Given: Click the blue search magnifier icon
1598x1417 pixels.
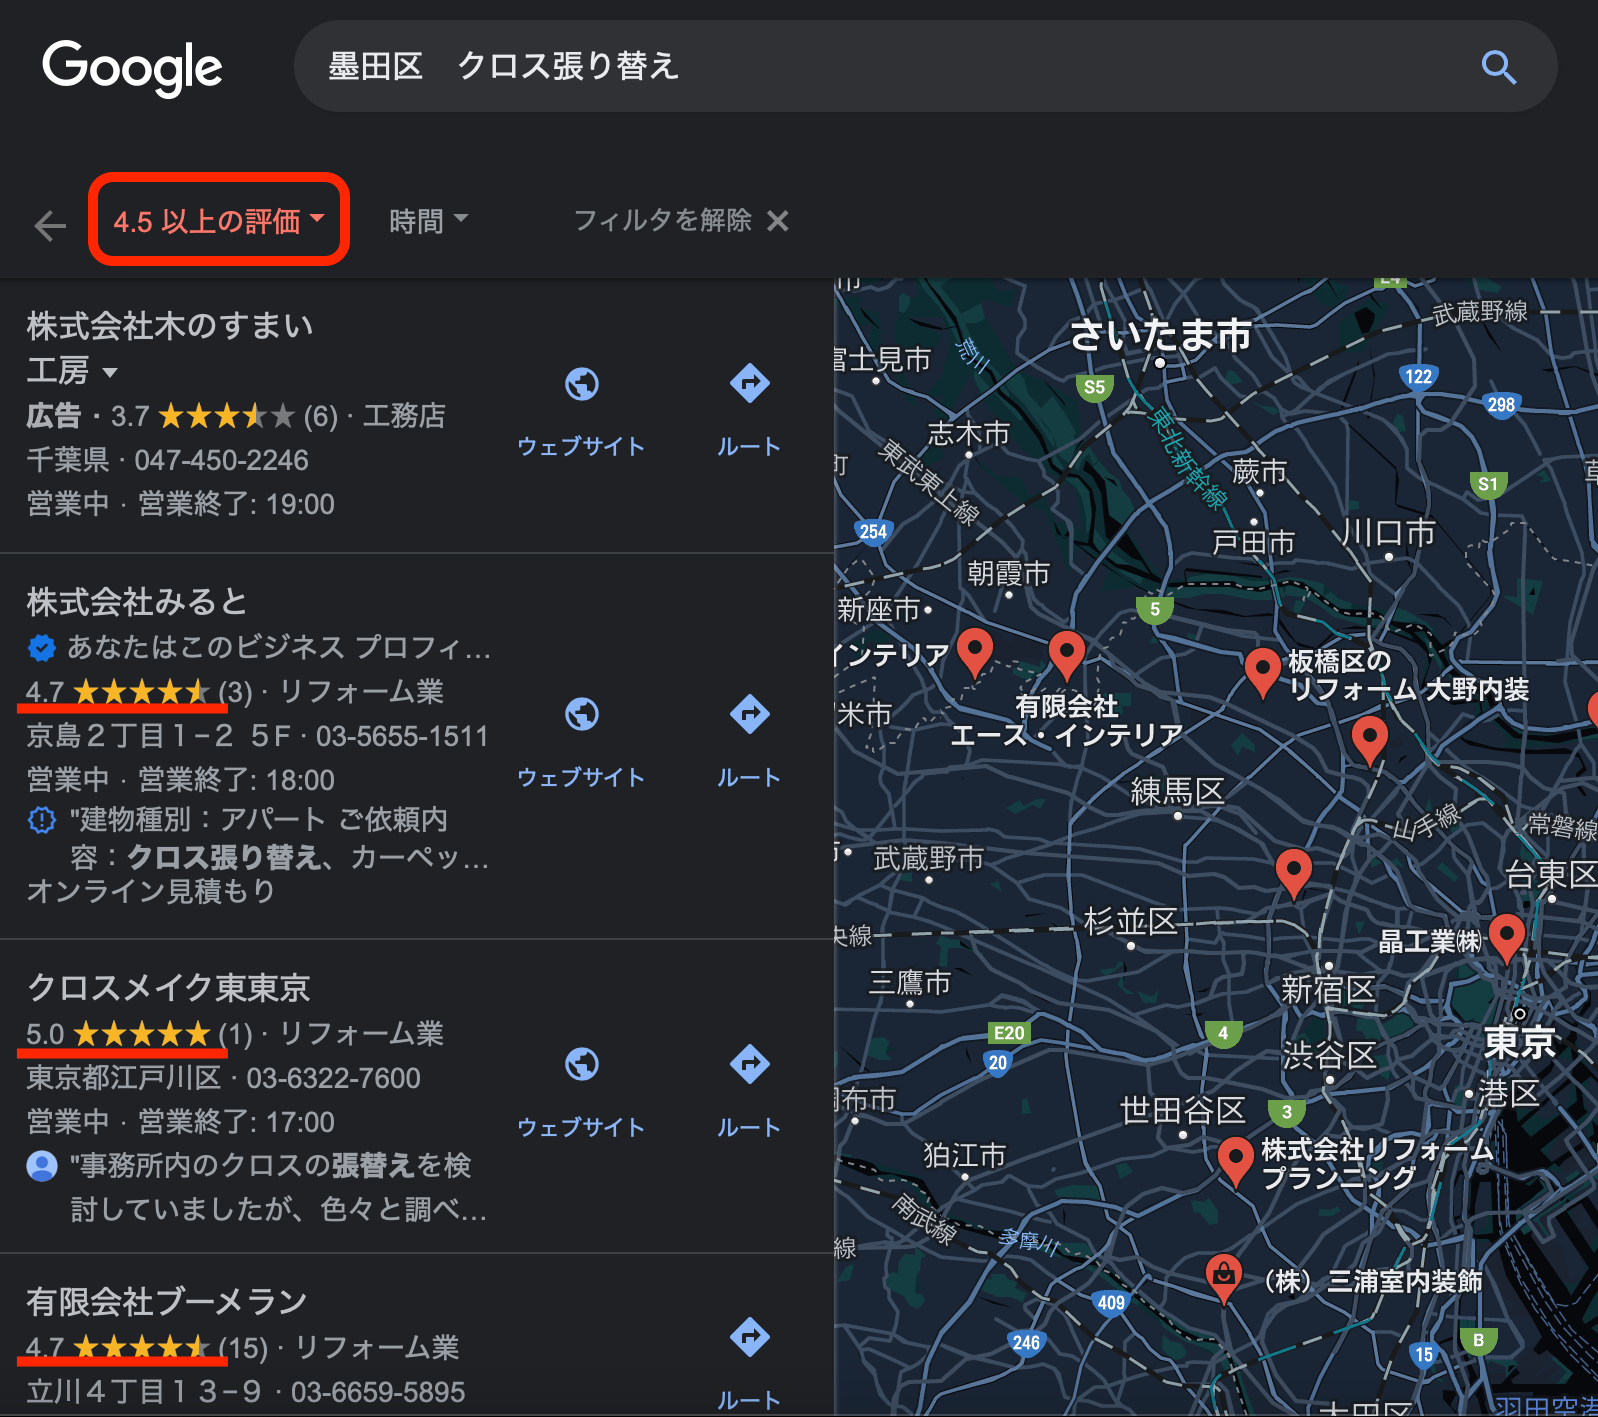Looking at the screenshot, I should coord(1498,67).
